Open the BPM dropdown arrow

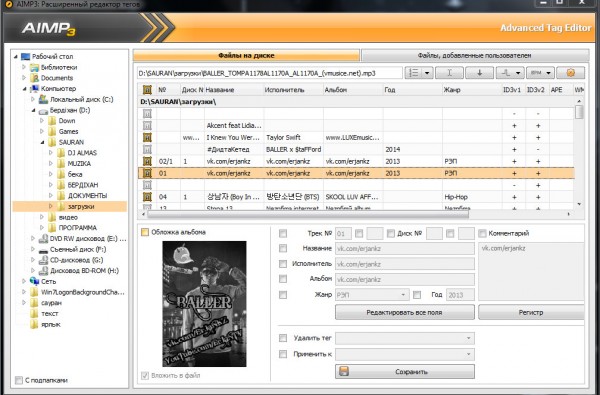coord(548,73)
